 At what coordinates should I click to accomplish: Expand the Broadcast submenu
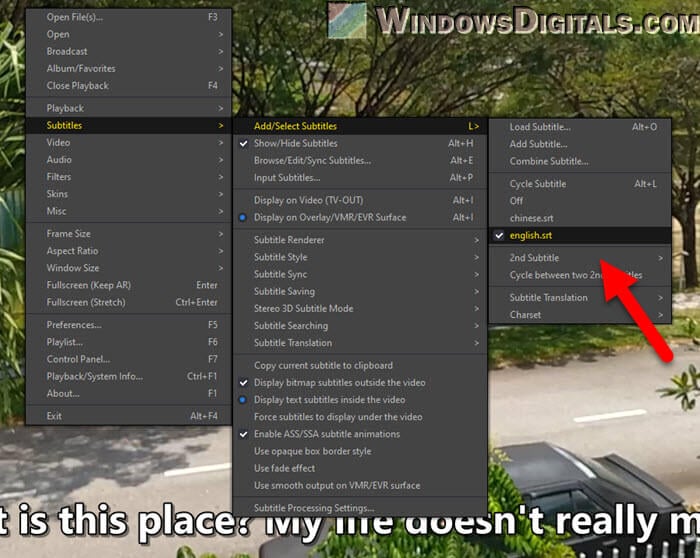(x=129, y=51)
